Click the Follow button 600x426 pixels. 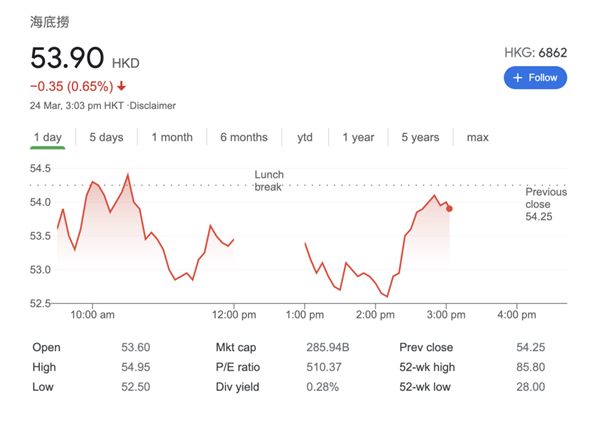point(535,78)
